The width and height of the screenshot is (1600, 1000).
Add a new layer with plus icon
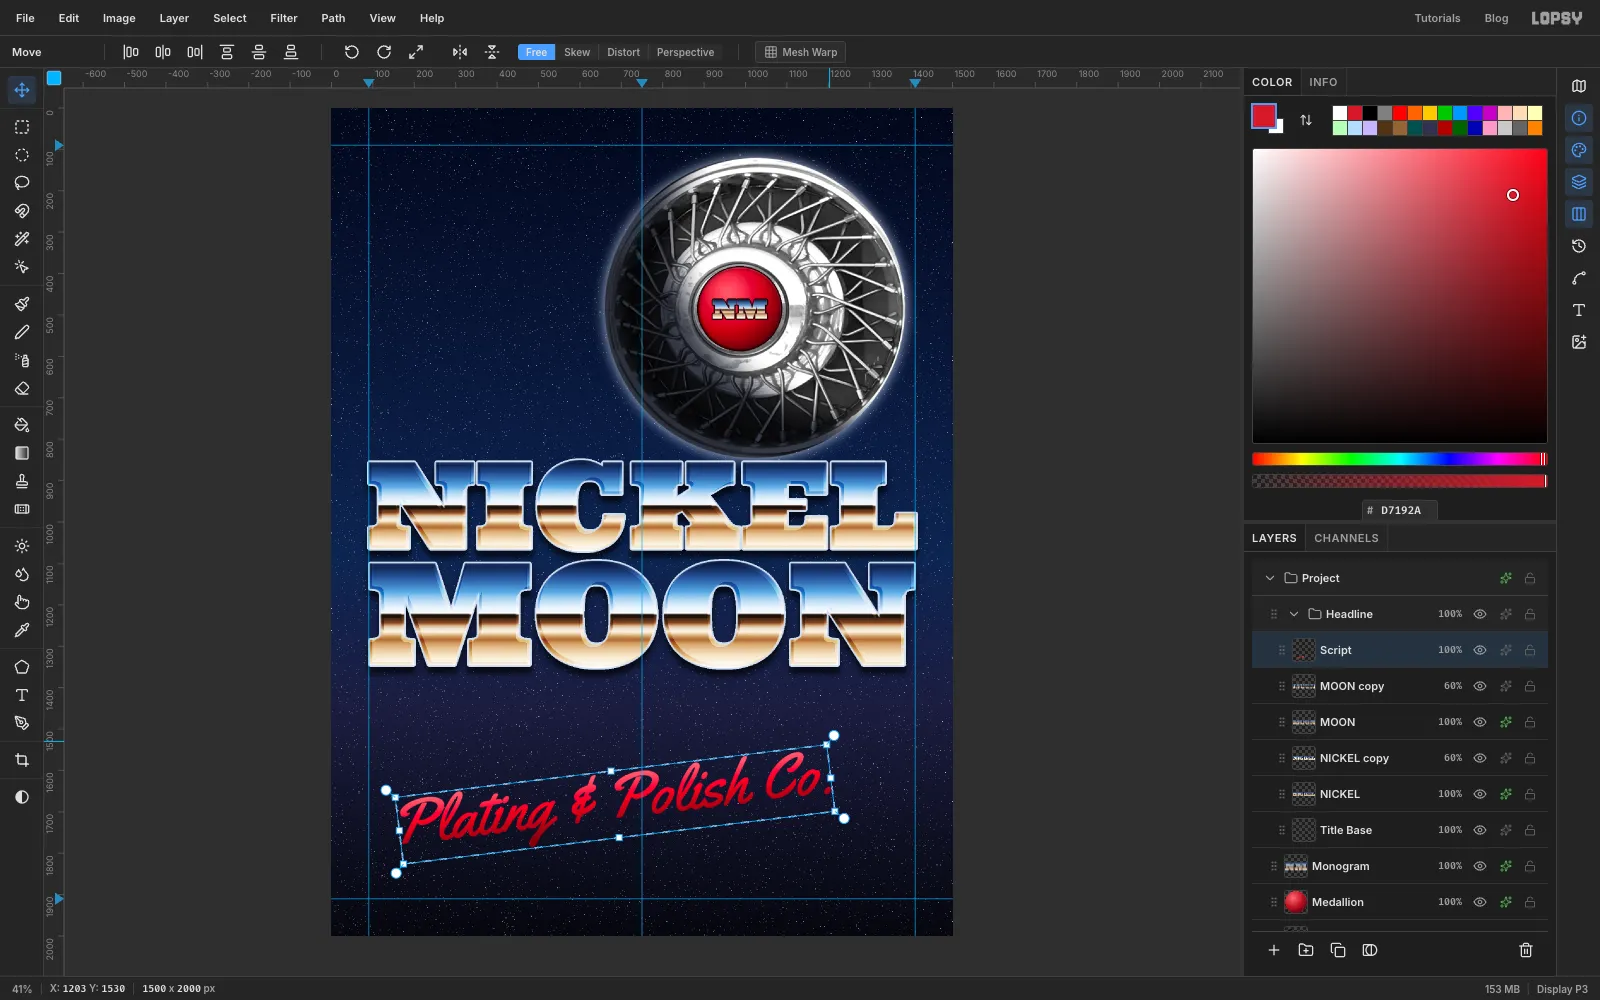1274,950
